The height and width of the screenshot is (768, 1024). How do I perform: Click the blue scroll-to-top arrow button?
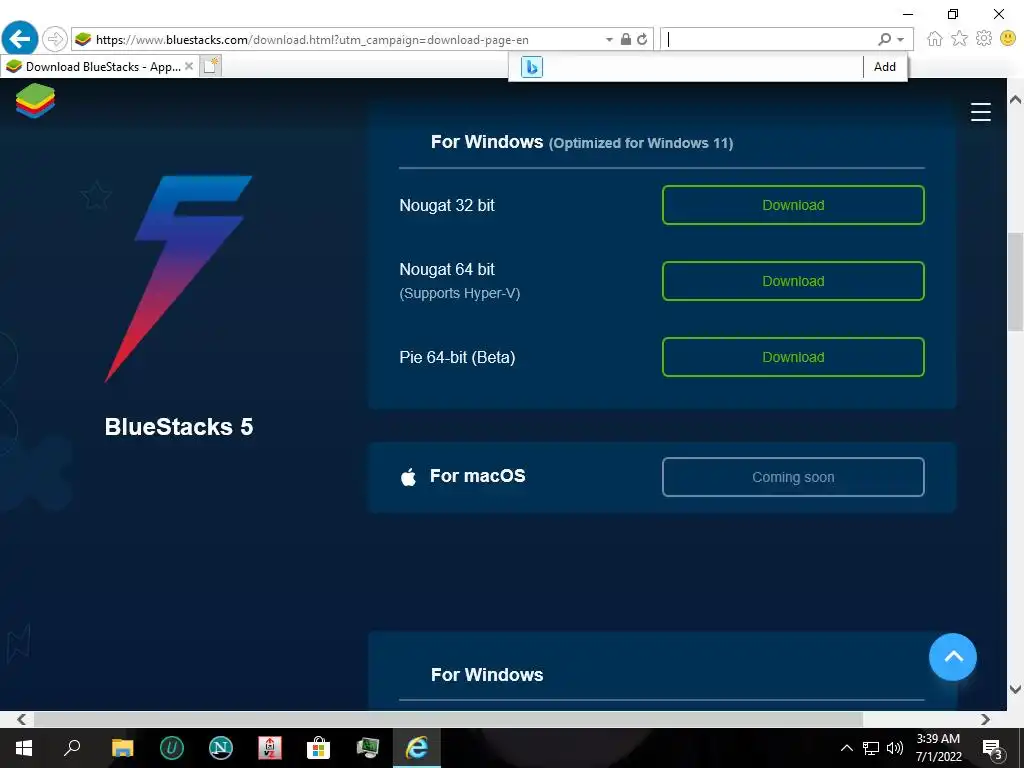coord(953,657)
